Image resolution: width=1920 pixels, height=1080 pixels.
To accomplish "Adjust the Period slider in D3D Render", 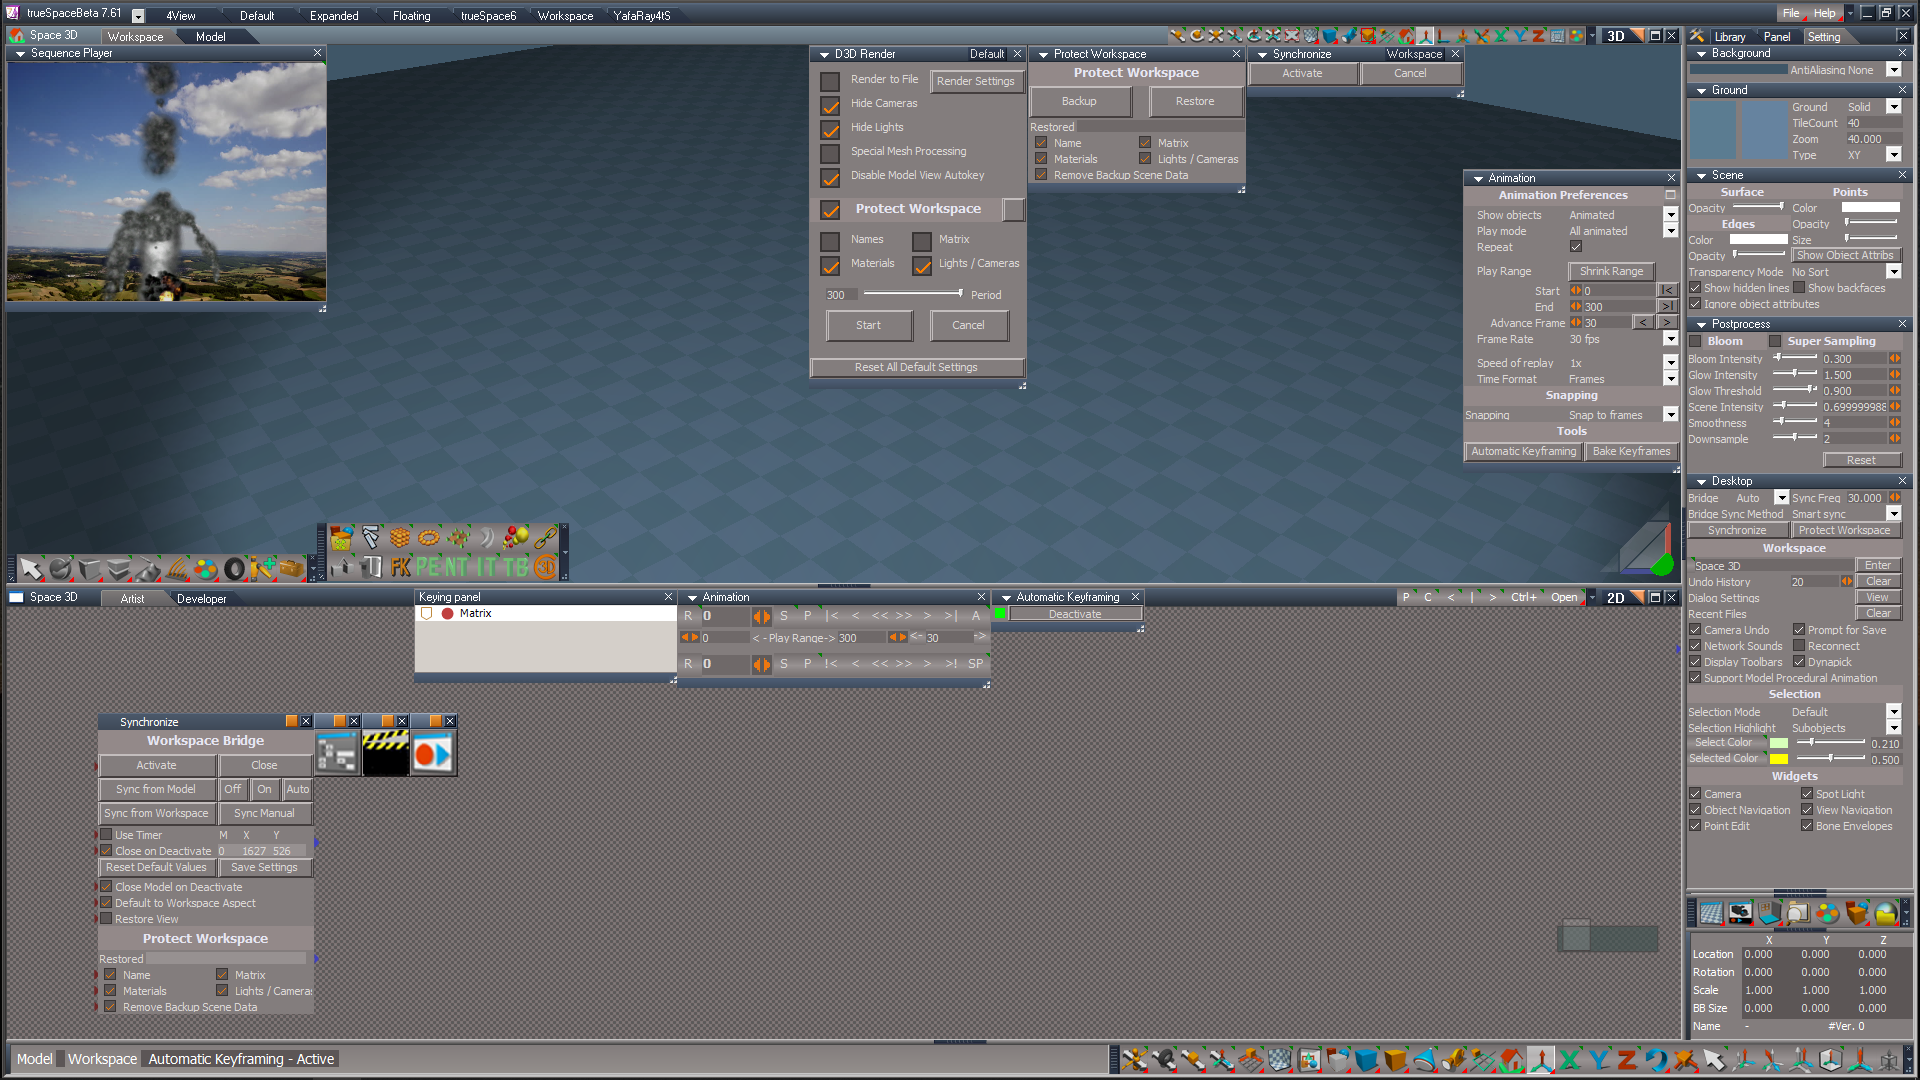I will (913, 294).
